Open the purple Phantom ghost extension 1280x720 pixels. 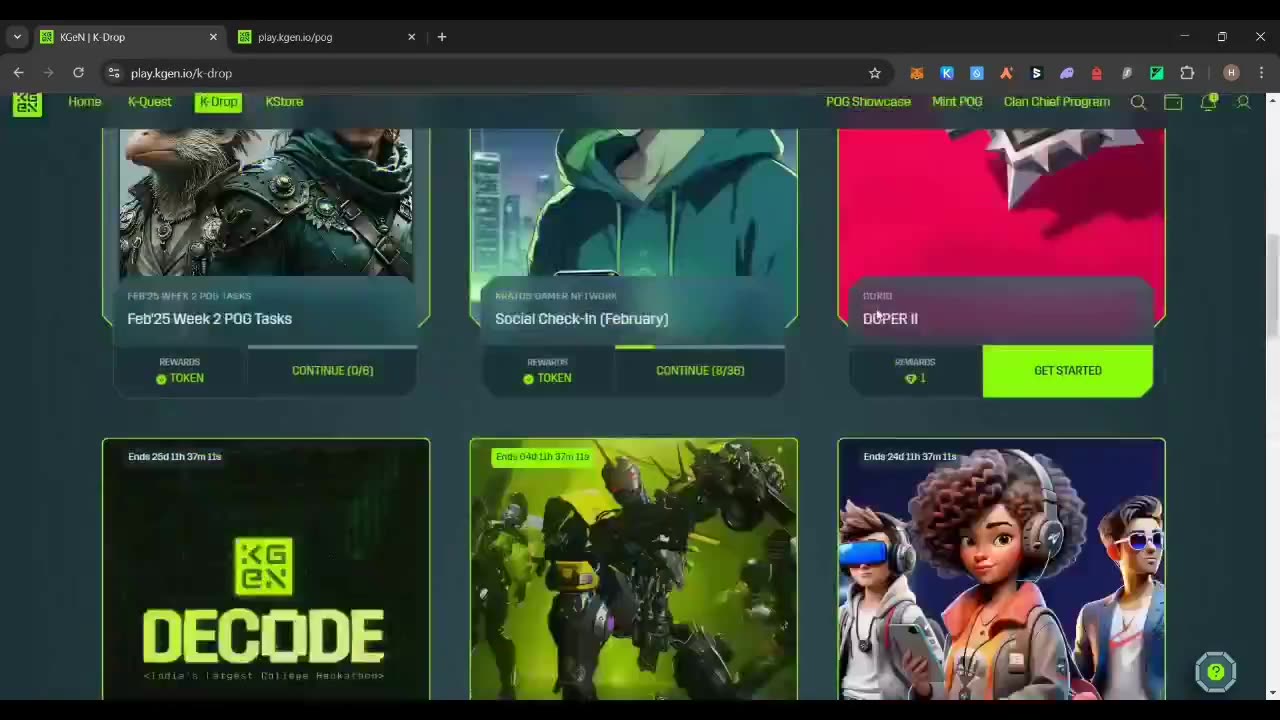click(1067, 73)
